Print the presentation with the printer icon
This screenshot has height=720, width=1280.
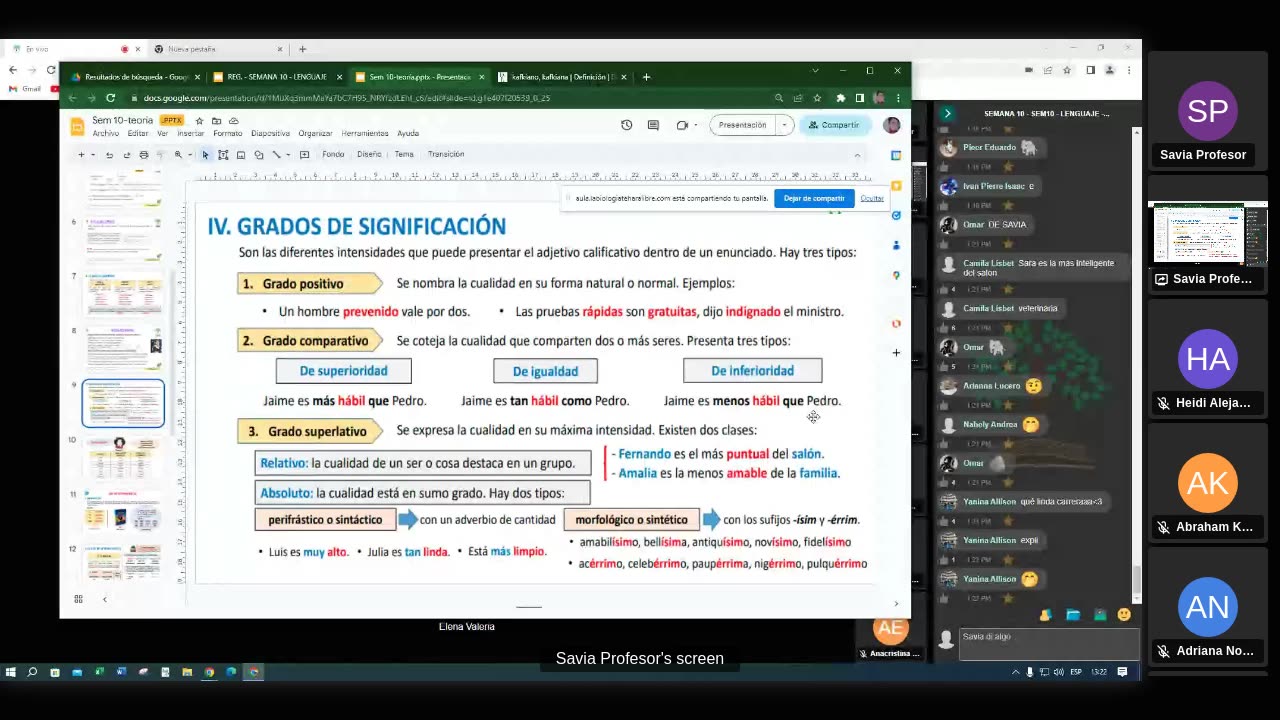pyautogui.click(x=143, y=154)
